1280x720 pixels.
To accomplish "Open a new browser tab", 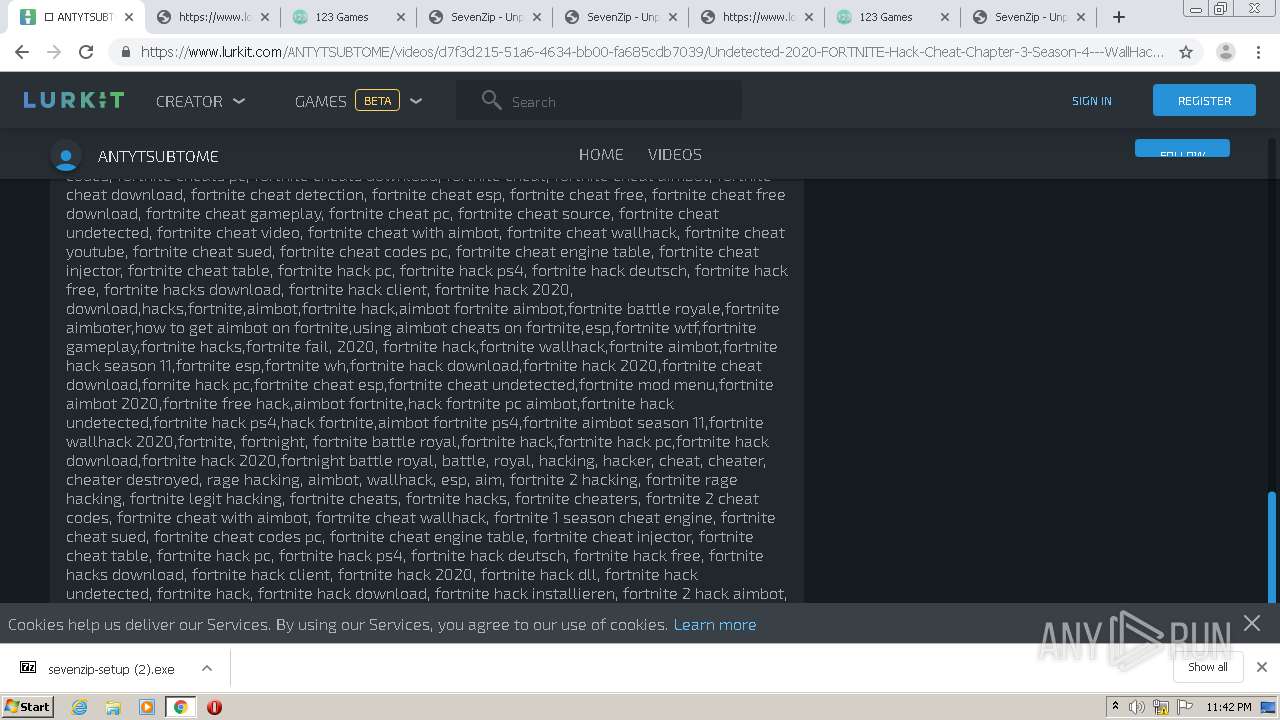I will (1119, 17).
